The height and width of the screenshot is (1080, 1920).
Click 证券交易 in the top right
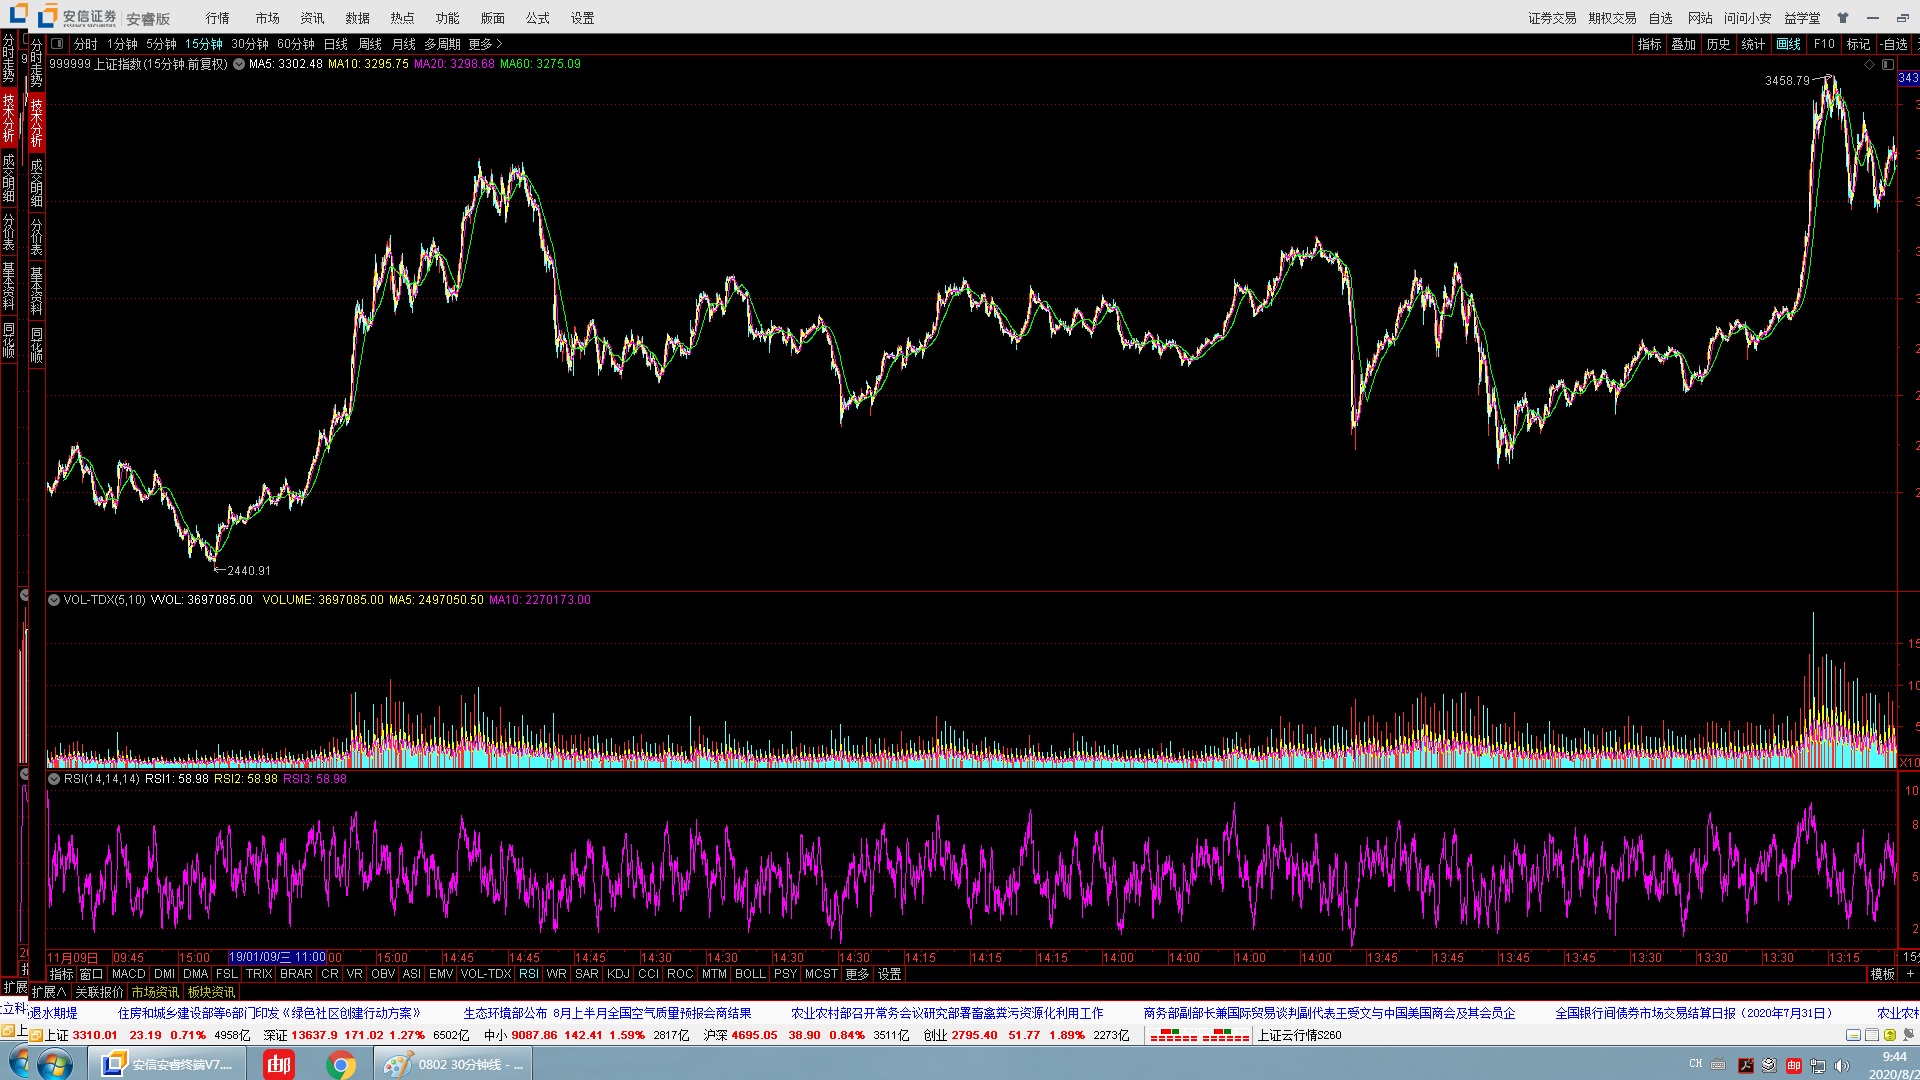pos(1552,18)
